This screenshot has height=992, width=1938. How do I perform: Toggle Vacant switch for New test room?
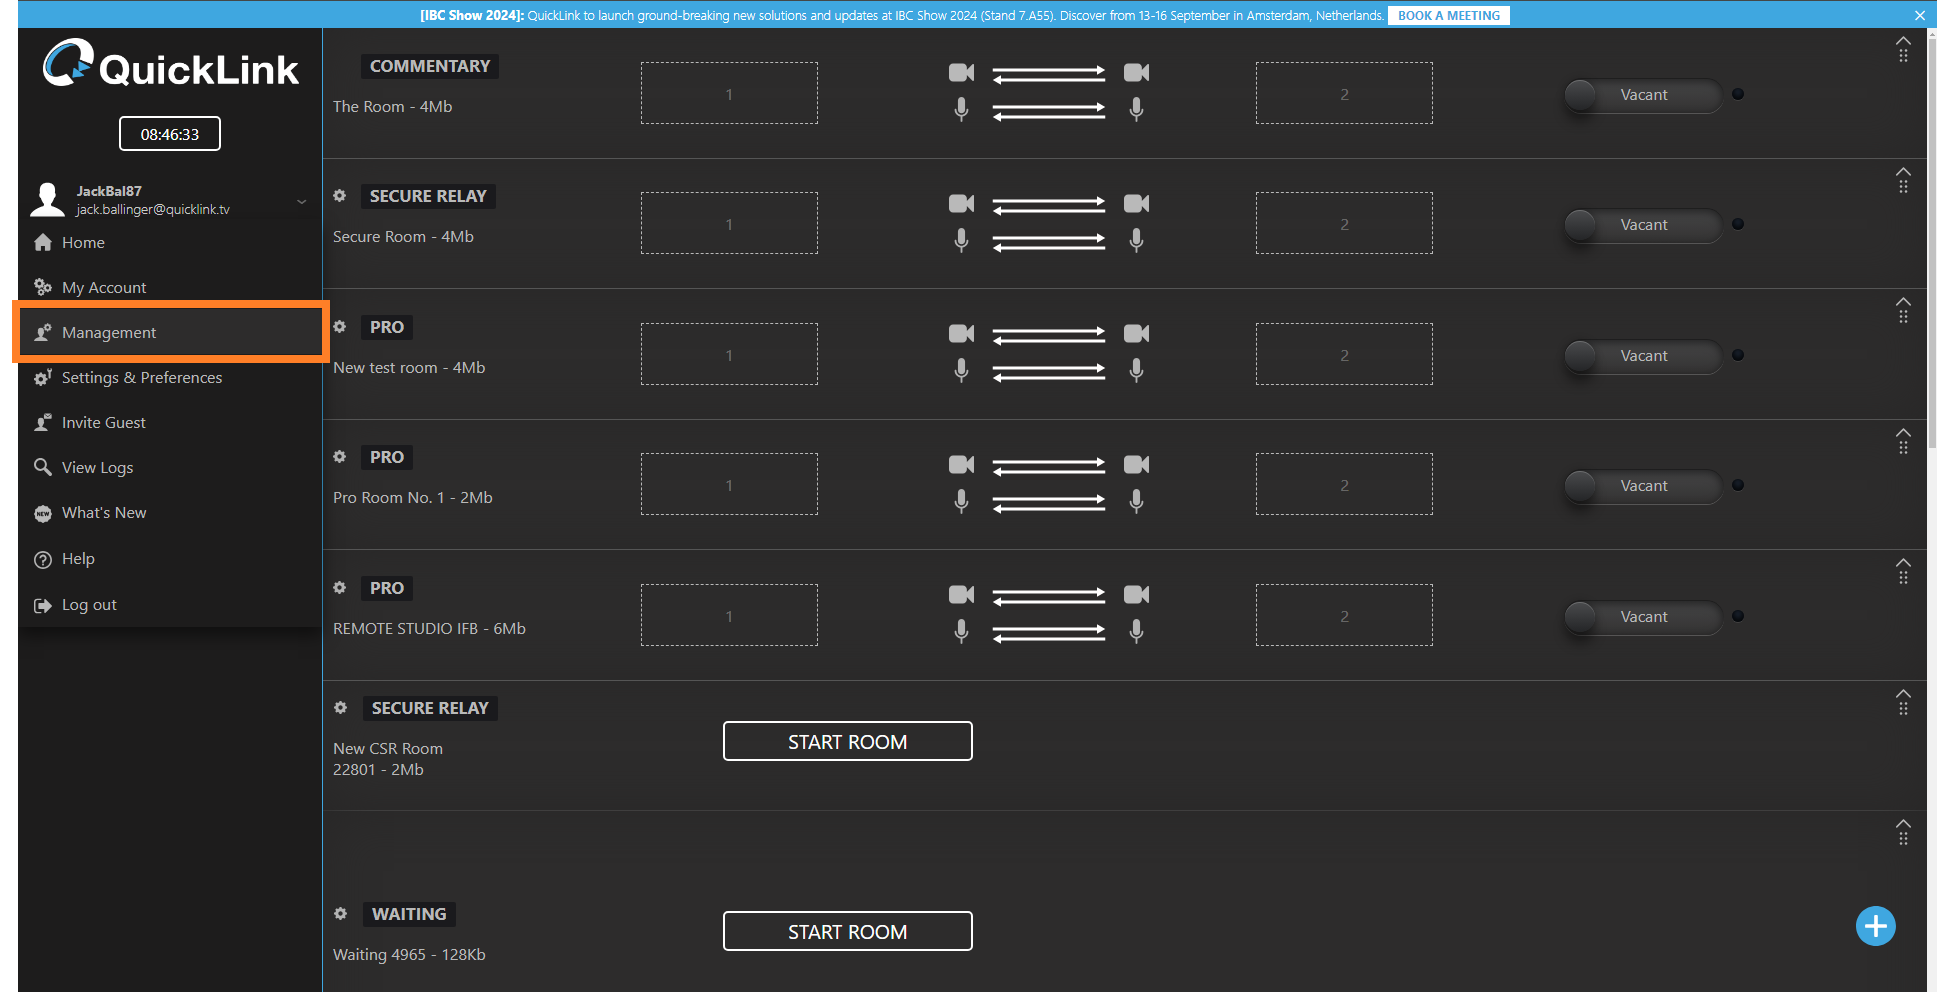tap(1641, 356)
